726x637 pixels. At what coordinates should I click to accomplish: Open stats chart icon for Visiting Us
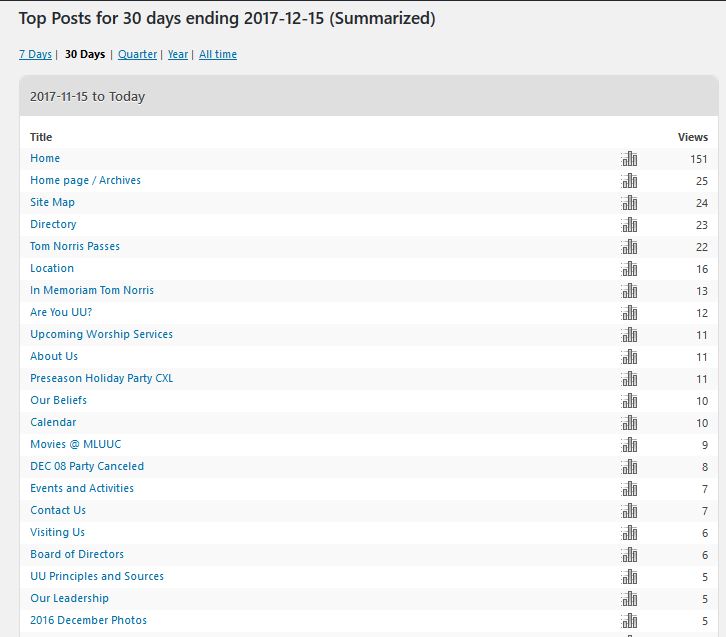coord(629,532)
